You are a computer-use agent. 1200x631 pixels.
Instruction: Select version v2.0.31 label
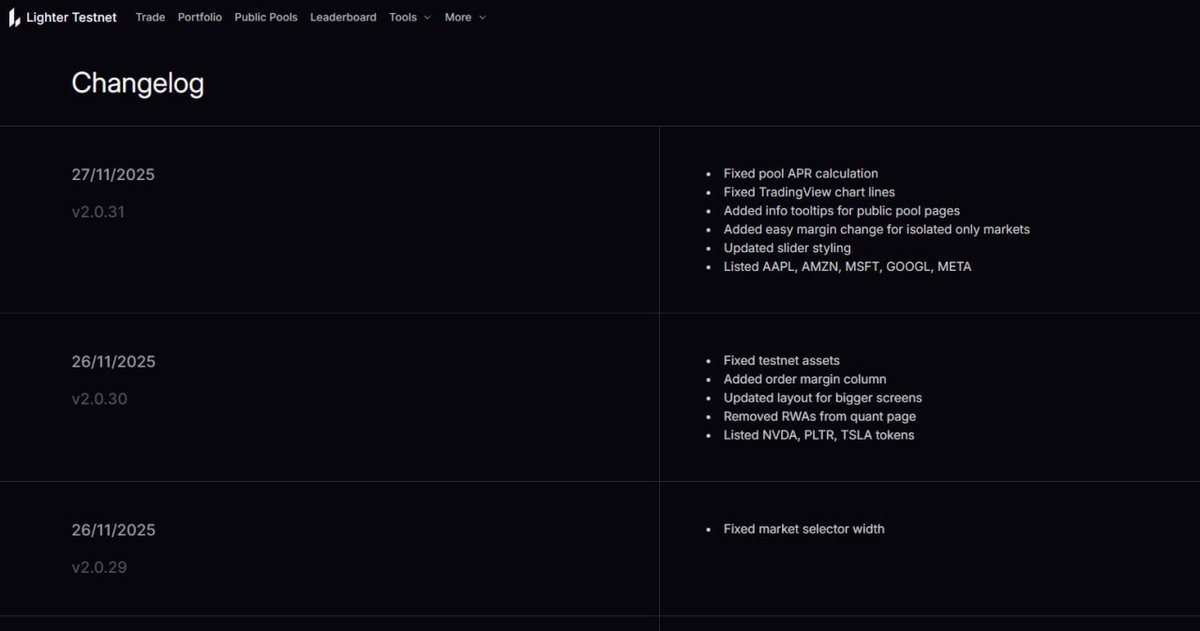tap(98, 212)
